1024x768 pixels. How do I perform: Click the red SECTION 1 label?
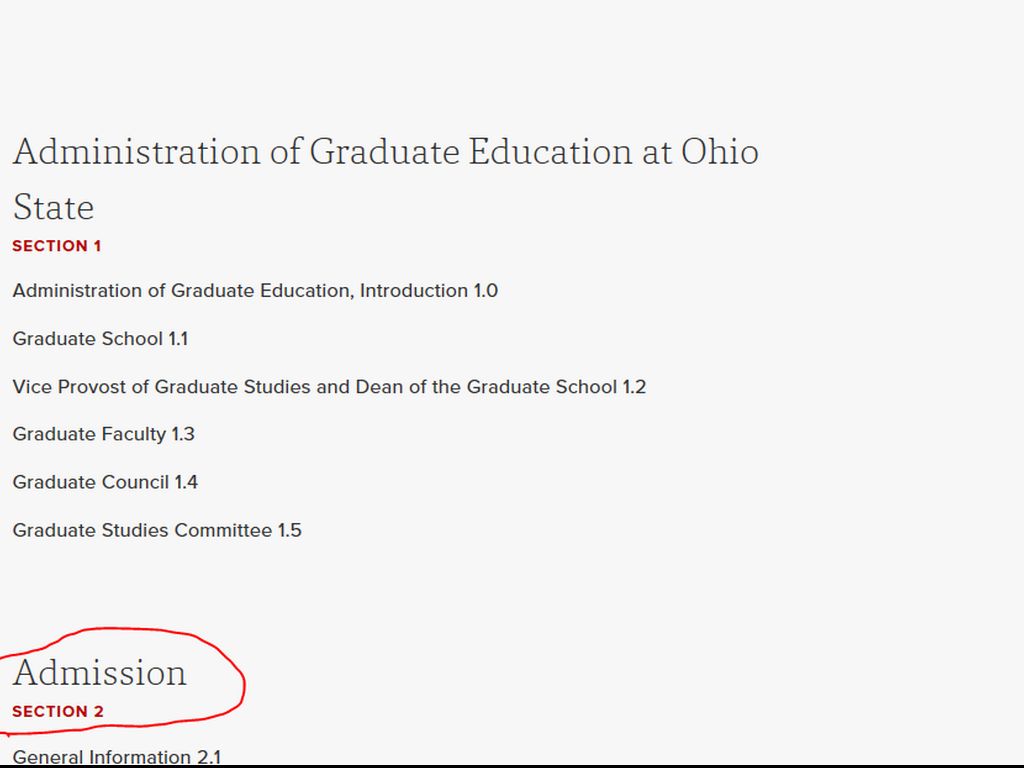57,246
